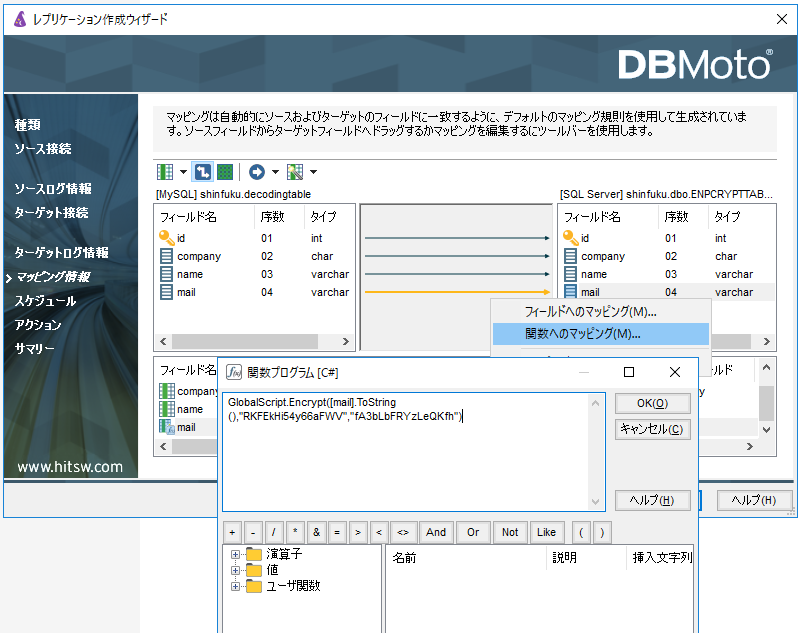The width and height of the screenshot is (811, 633).
Task: Click source mail field icon
Action: coord(167,292)
